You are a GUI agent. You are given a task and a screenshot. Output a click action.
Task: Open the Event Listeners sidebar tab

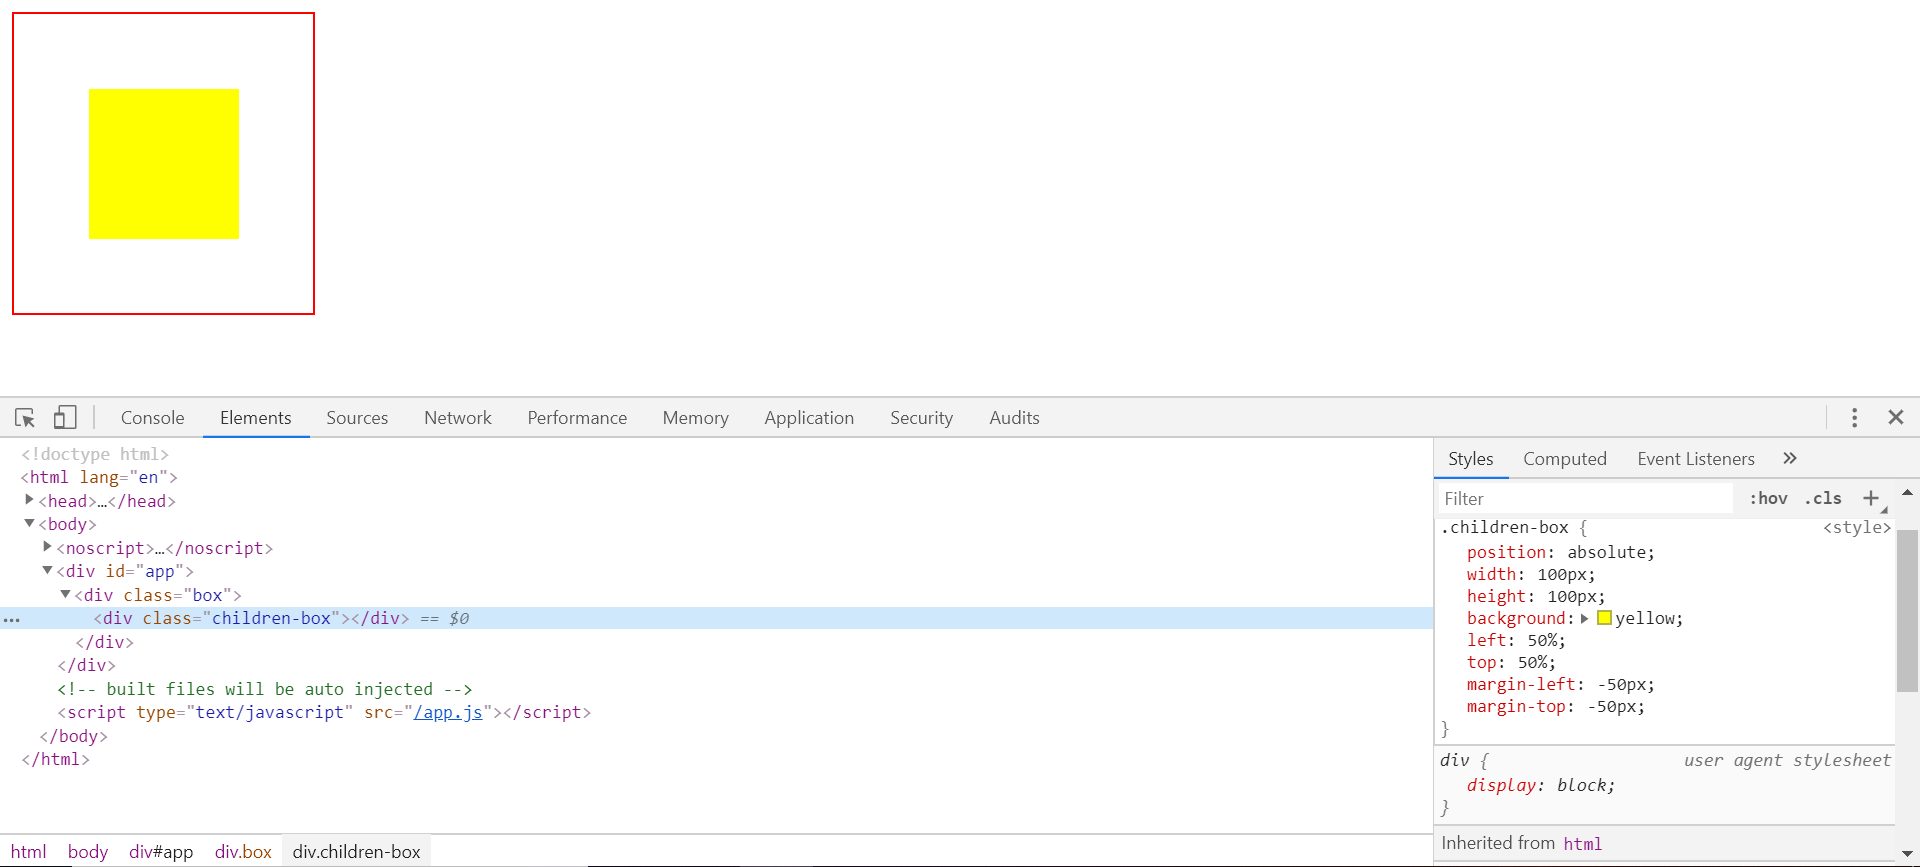(x=1696, y=459)
